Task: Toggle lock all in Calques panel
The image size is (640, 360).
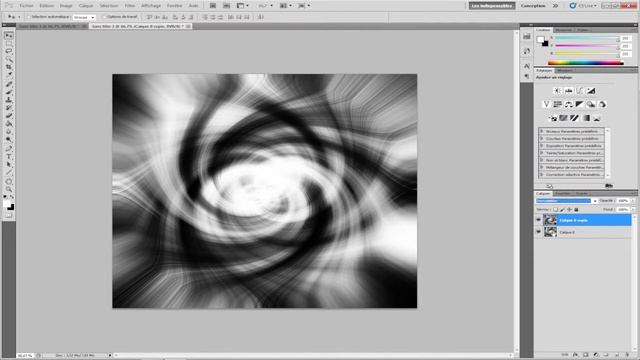Action: (x=576, y=209)
